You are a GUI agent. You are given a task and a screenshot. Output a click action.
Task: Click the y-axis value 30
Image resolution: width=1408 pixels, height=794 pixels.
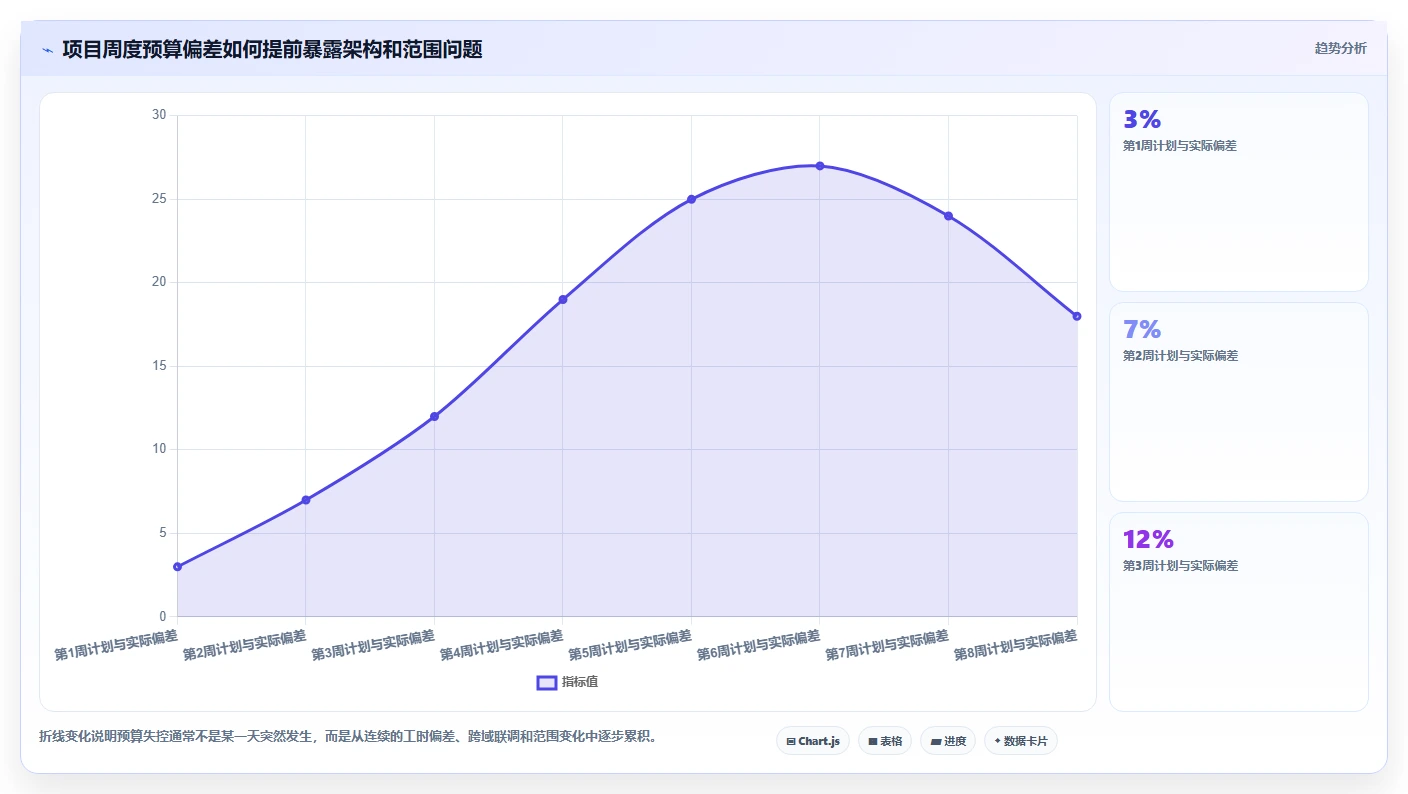point(159,115)
